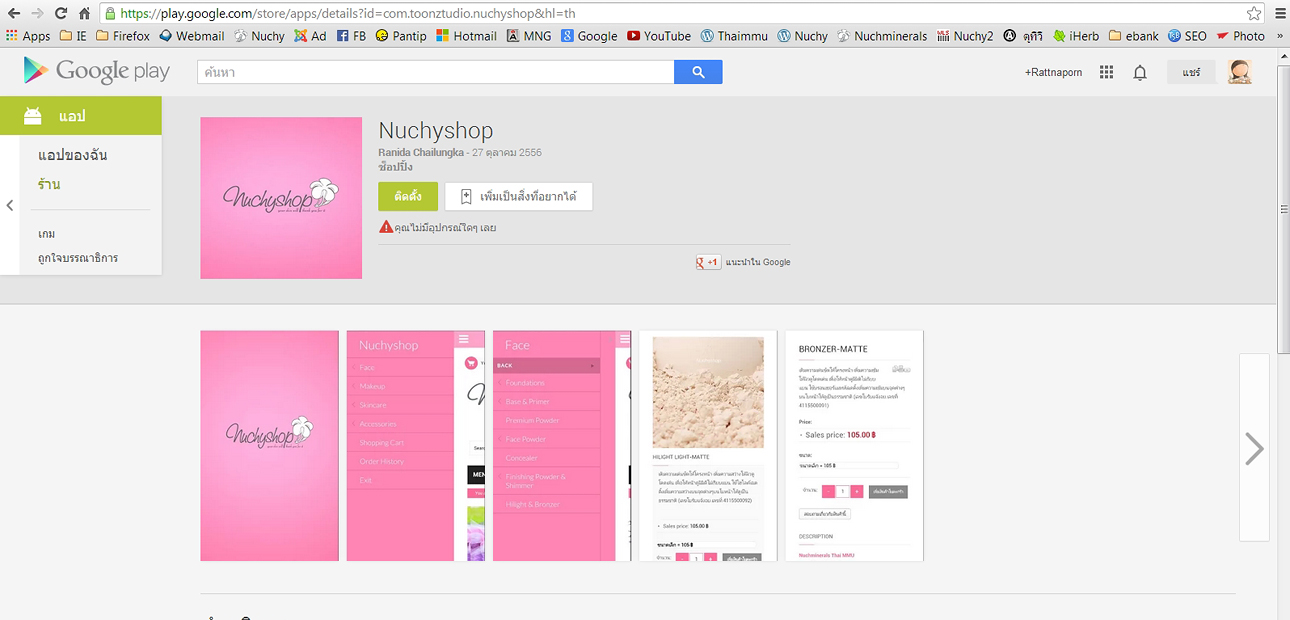This screenshot has height=620, width=1290.
Task: Open the Nuchminerals bookmark
Action: click(x=883, y=36)
